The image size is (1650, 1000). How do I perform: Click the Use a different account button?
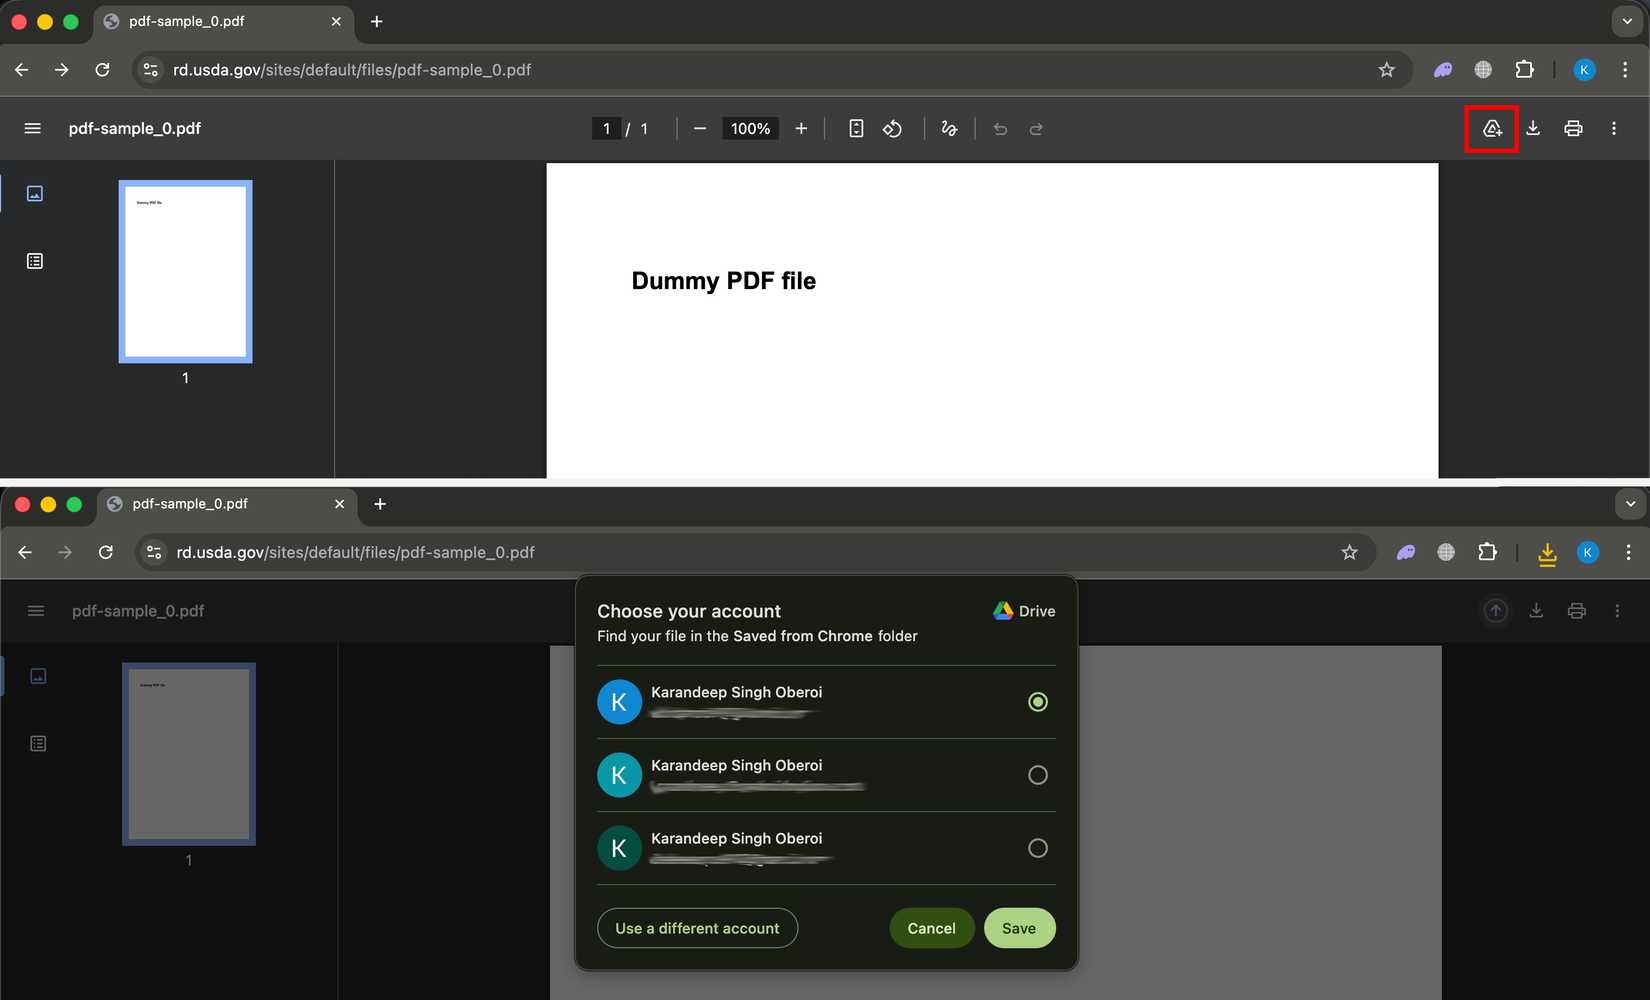coord(697,927)
